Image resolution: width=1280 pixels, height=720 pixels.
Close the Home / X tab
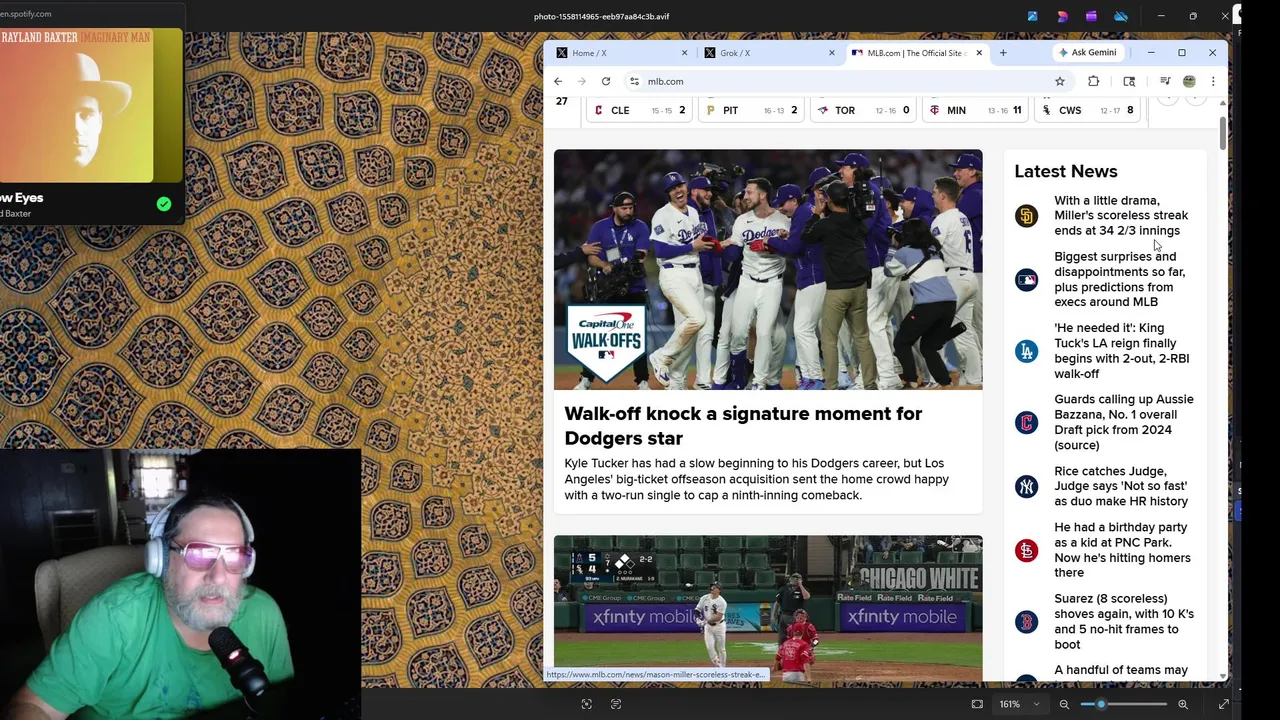pos(685,53)
